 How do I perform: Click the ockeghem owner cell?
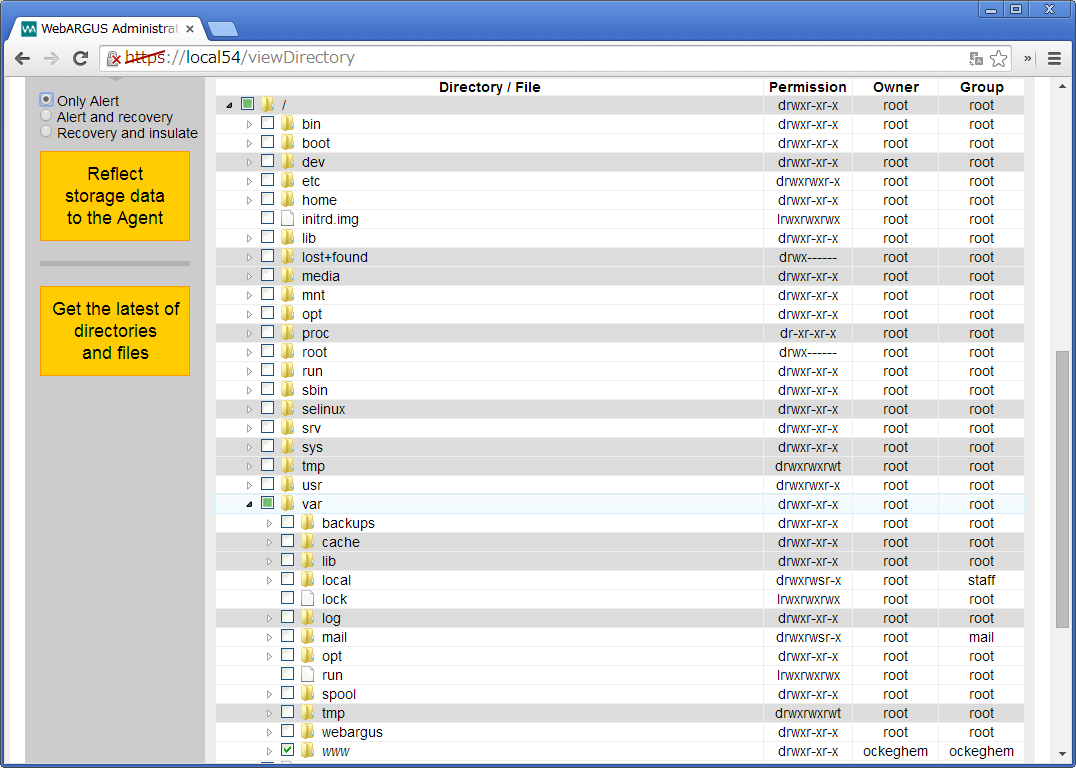tap(895, 751)
